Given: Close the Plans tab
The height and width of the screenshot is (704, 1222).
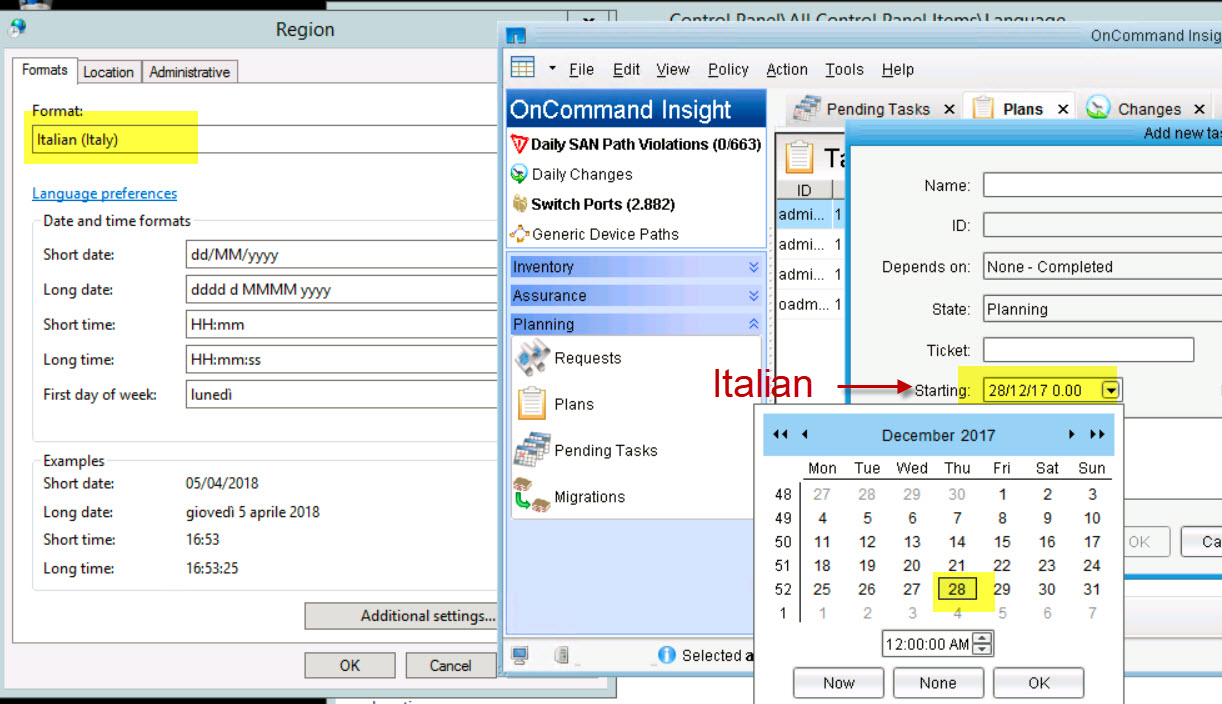Looking at the screenshot, I should 1063,109.
